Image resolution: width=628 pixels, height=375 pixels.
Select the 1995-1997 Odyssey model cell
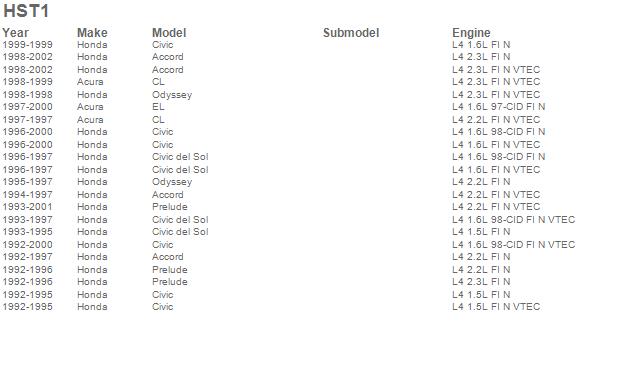click(172, 182)
